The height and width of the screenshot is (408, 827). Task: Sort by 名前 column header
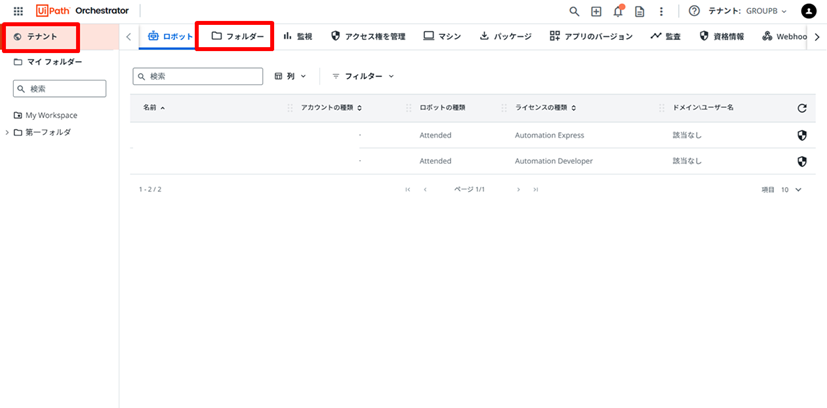click(153, 108)
